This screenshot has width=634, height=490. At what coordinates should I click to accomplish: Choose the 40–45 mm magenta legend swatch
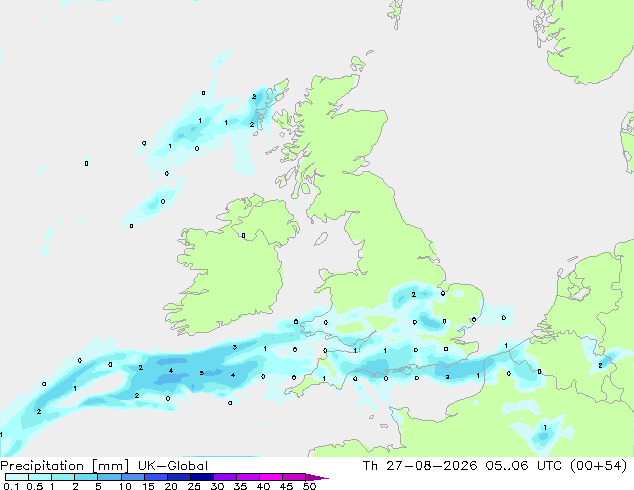click(271, 477)
